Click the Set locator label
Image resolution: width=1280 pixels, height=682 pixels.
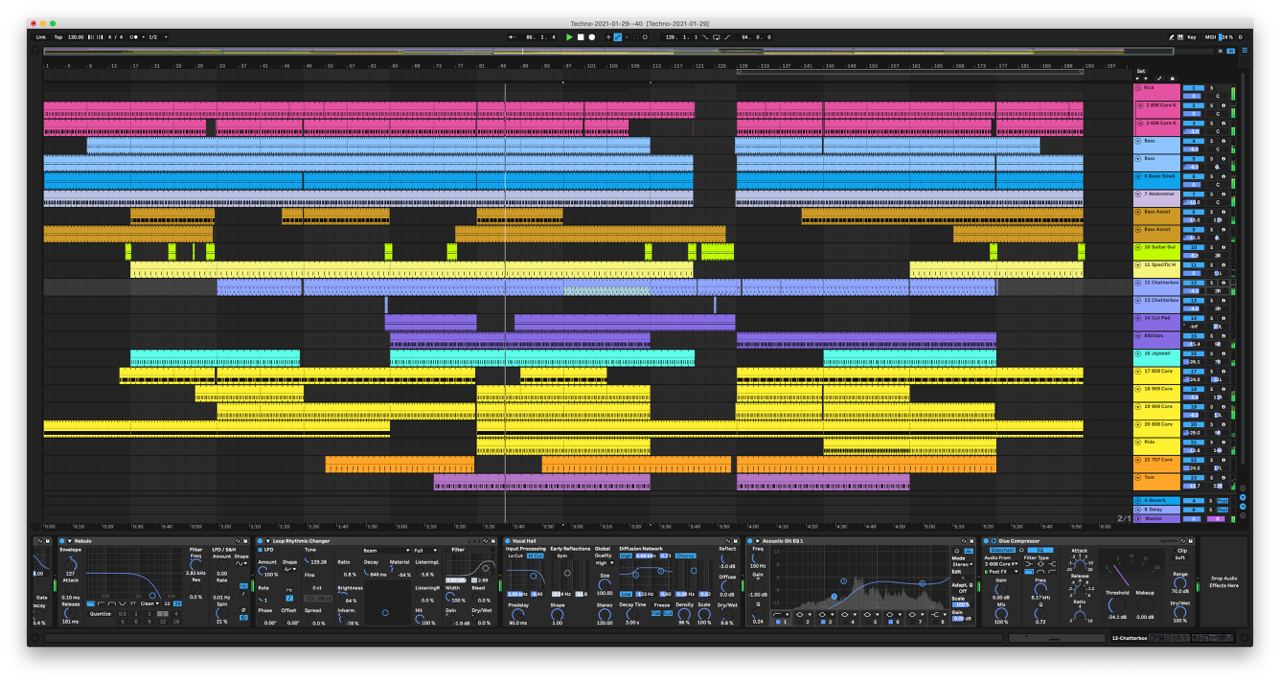point(1142,71)
